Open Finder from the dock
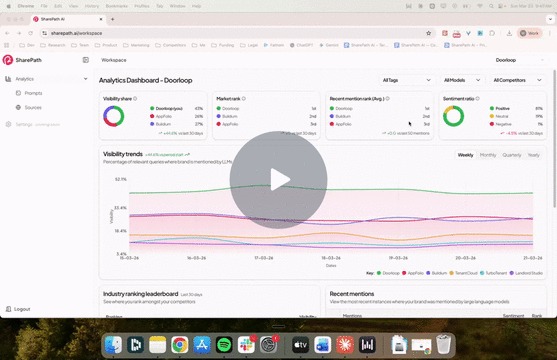The height and width of the screenshot is (360, 557). point(114,345)
